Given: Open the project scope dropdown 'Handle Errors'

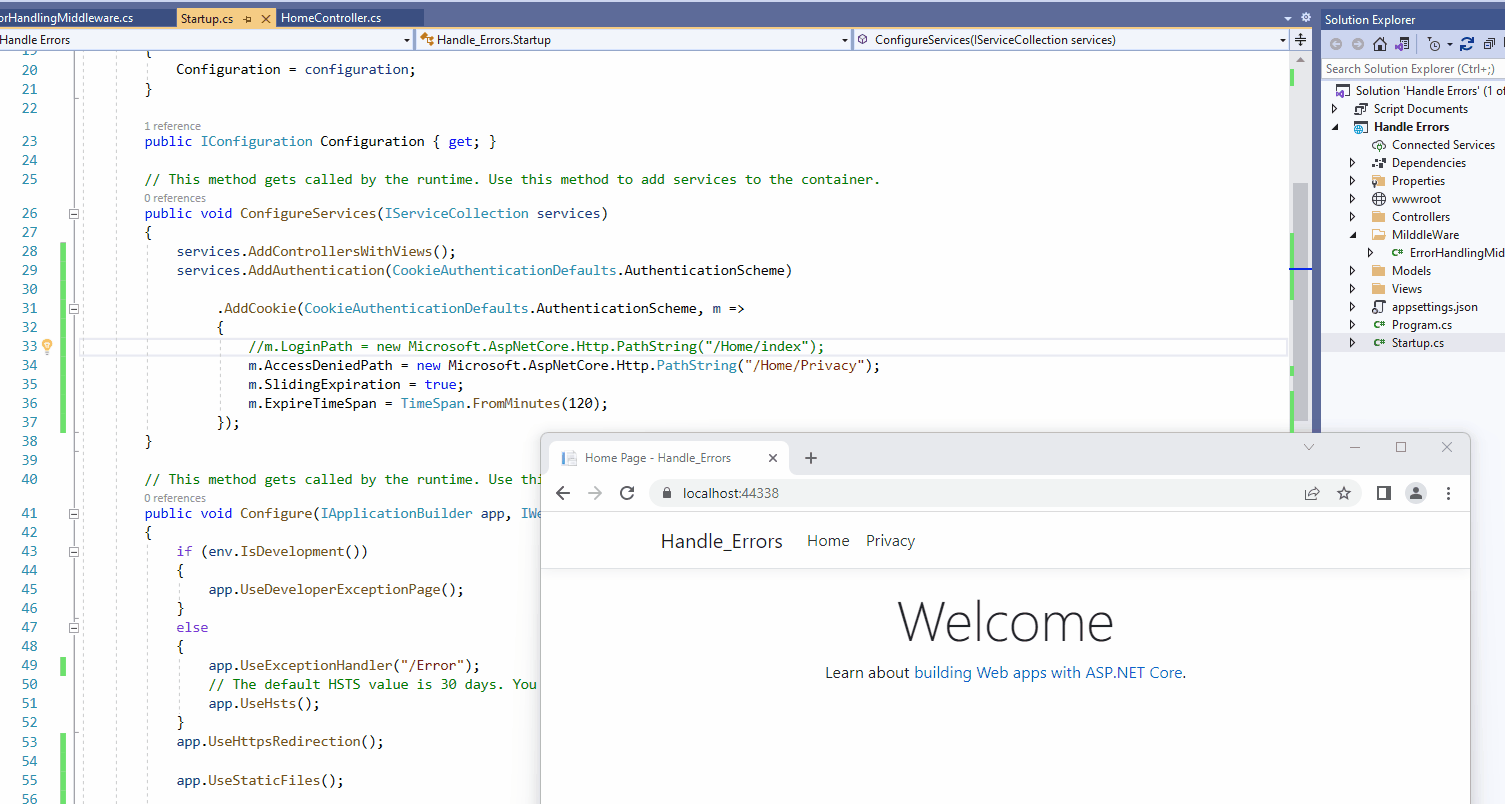Looking at the screenshot, I should tap(406, 40).
